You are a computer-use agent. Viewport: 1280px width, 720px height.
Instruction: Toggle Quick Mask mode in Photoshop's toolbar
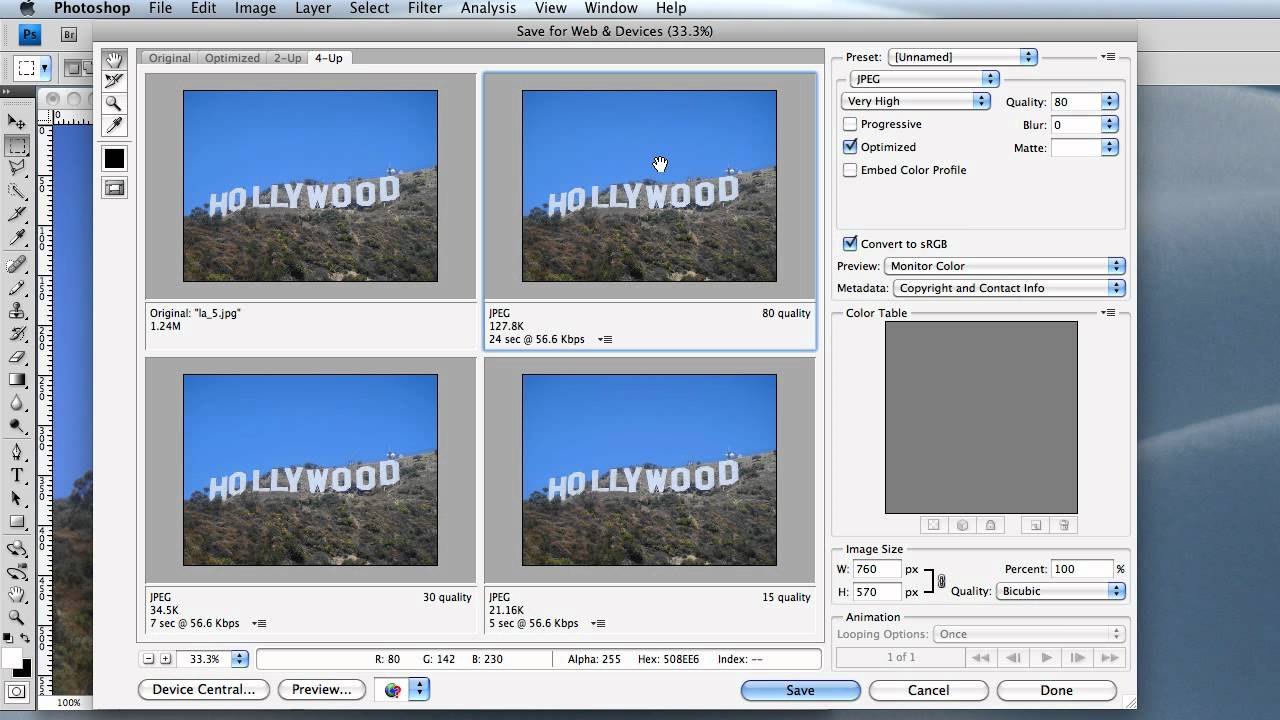click(x=17, y=691)
